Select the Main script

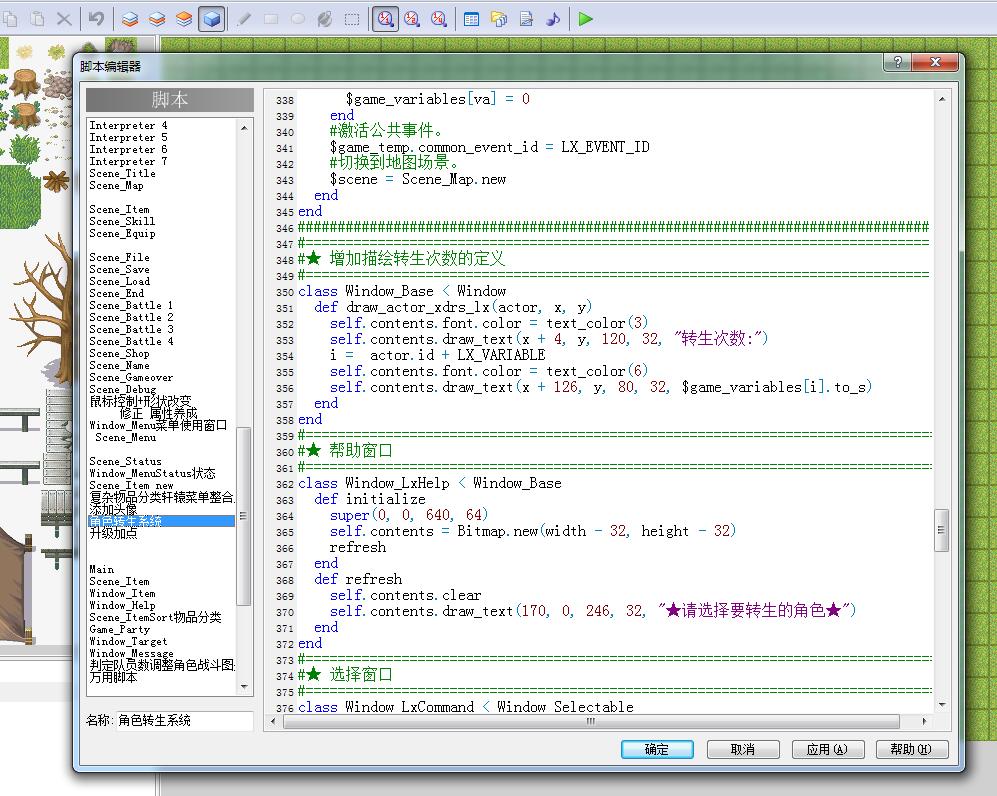pos(102,570)
